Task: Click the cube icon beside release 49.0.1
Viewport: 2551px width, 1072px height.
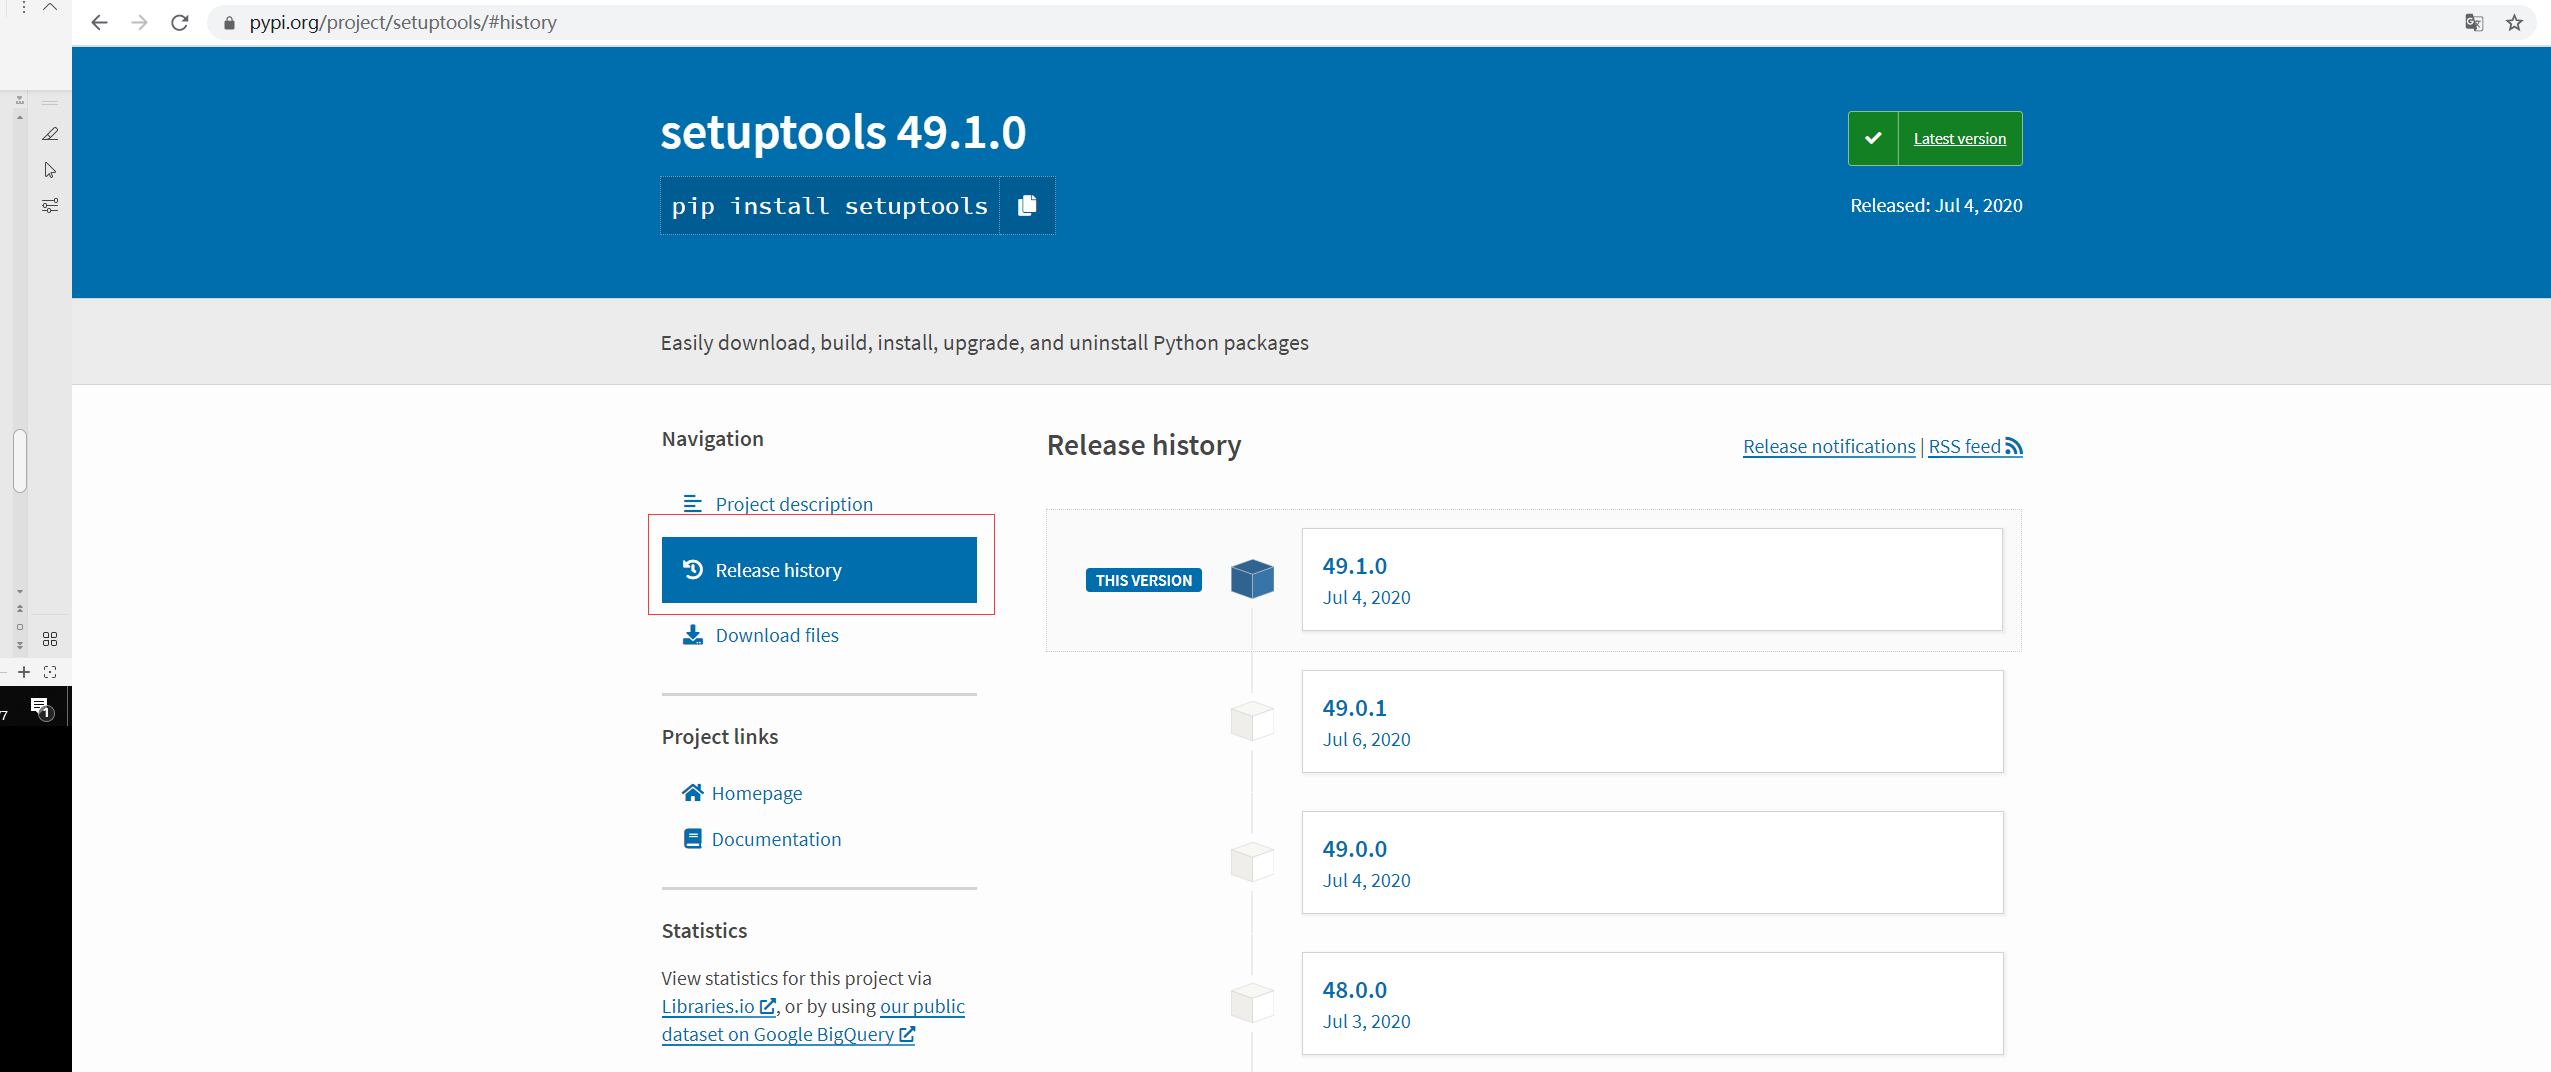Action: click(x=1252, y=721)
